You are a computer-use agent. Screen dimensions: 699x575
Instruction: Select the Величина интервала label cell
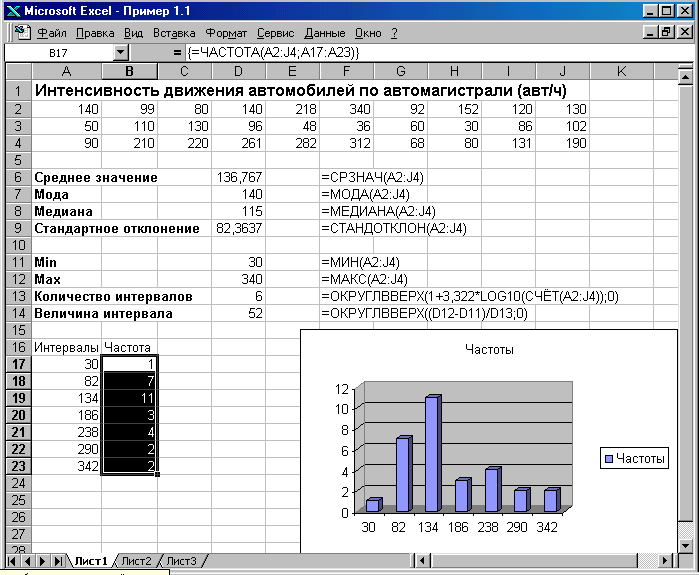click(x=103, y=313)
